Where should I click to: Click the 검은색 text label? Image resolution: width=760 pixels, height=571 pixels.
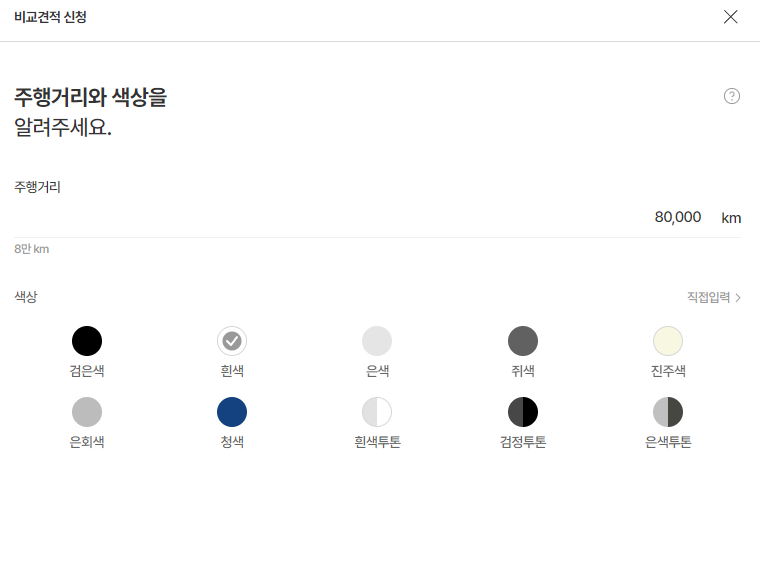tap(87, 371)
